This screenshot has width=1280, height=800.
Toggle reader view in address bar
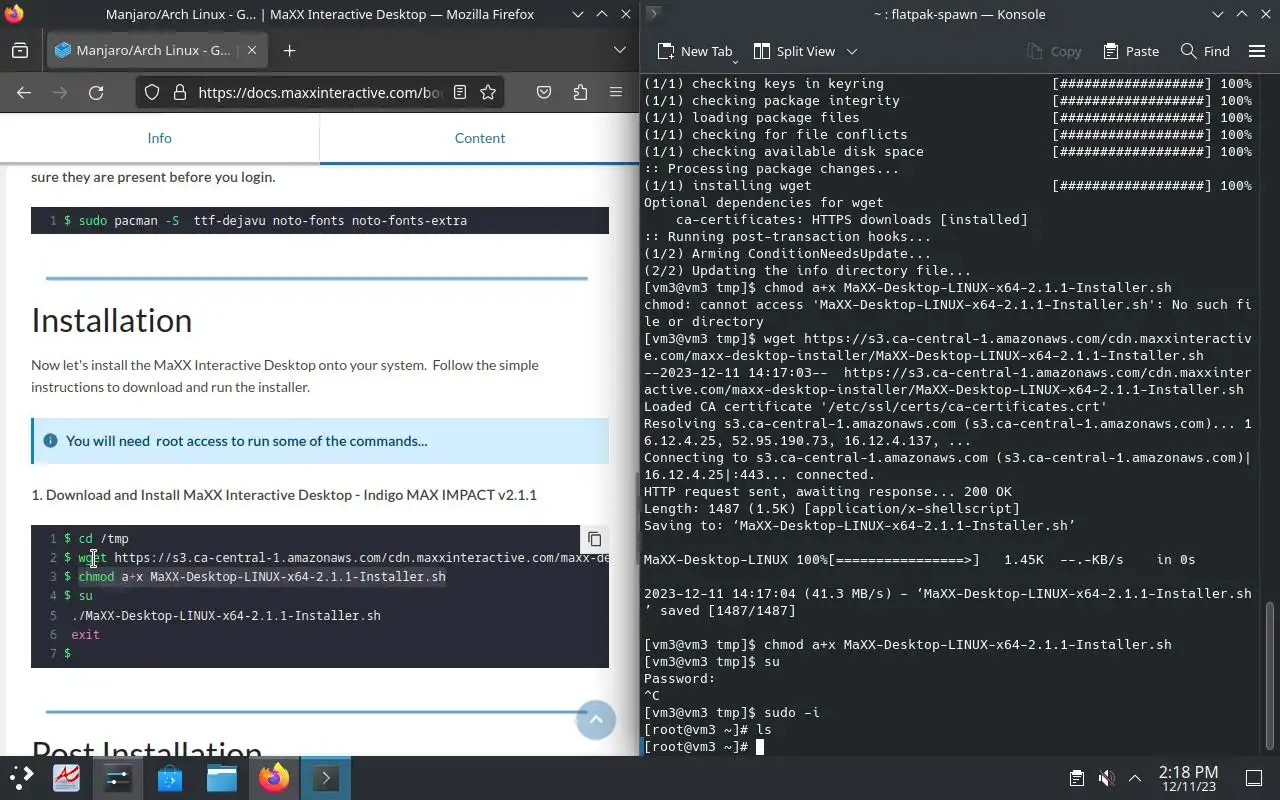tap(460, 92)
